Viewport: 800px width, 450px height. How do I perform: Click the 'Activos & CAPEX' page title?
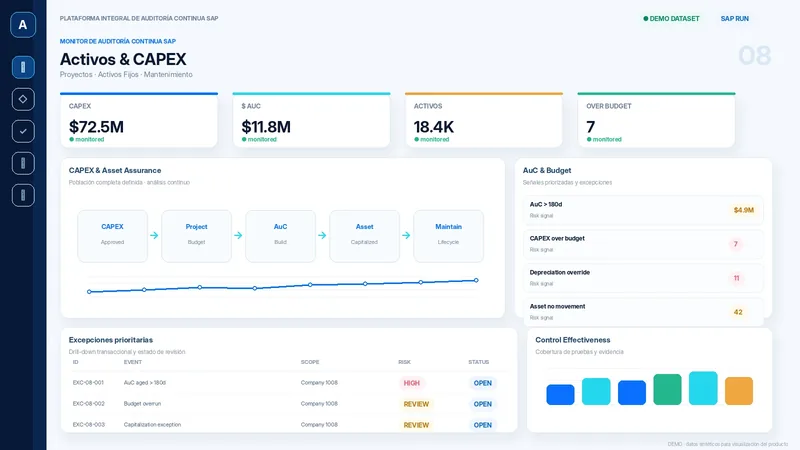(x=123, y=59)
